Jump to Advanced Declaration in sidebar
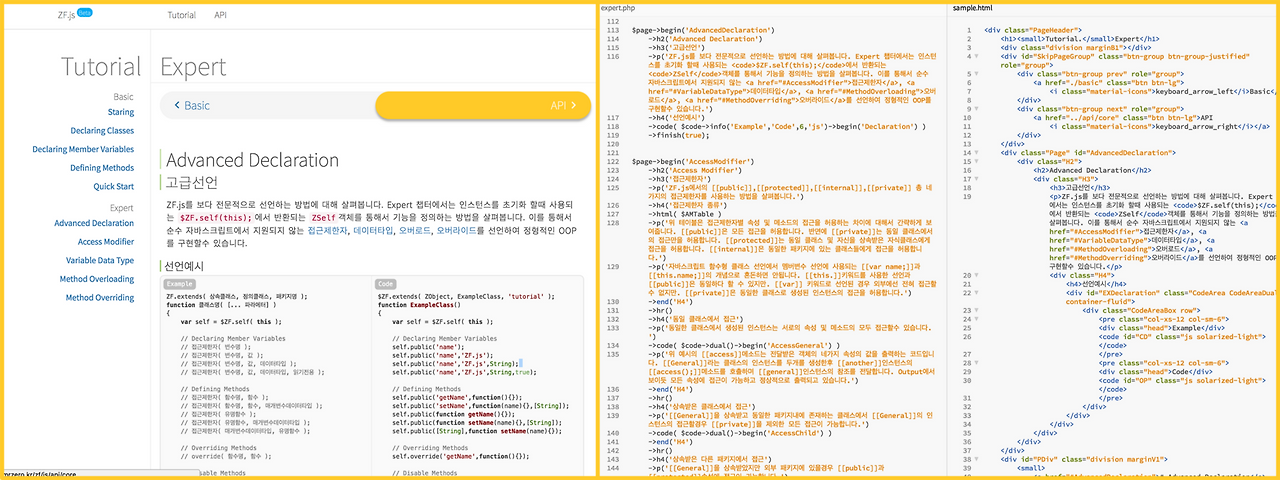 click(94, 224)
